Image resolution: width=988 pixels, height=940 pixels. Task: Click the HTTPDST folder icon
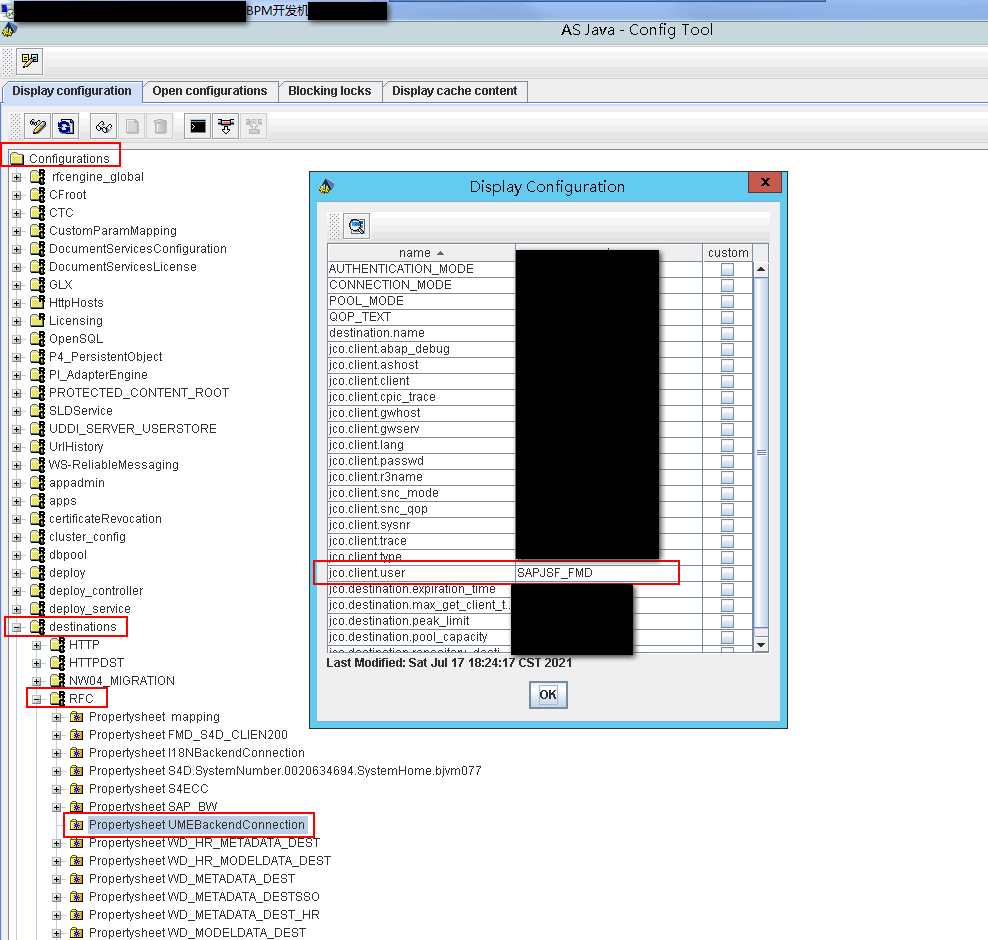pos(57,663)
